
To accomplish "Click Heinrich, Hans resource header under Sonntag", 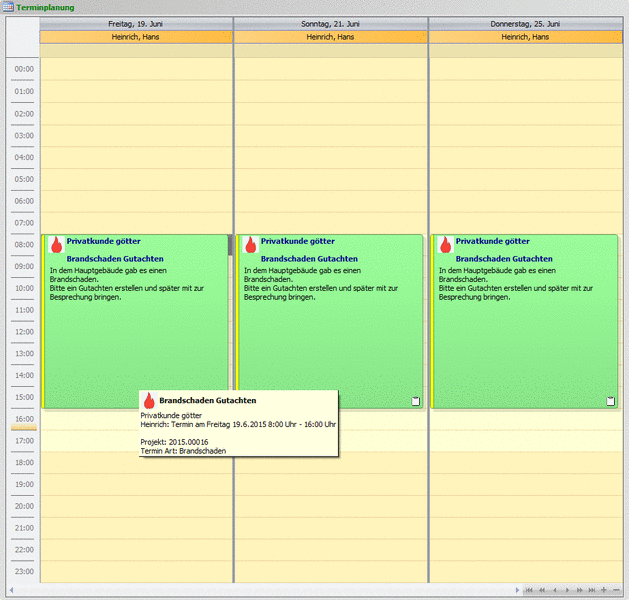I will [331, 37].
